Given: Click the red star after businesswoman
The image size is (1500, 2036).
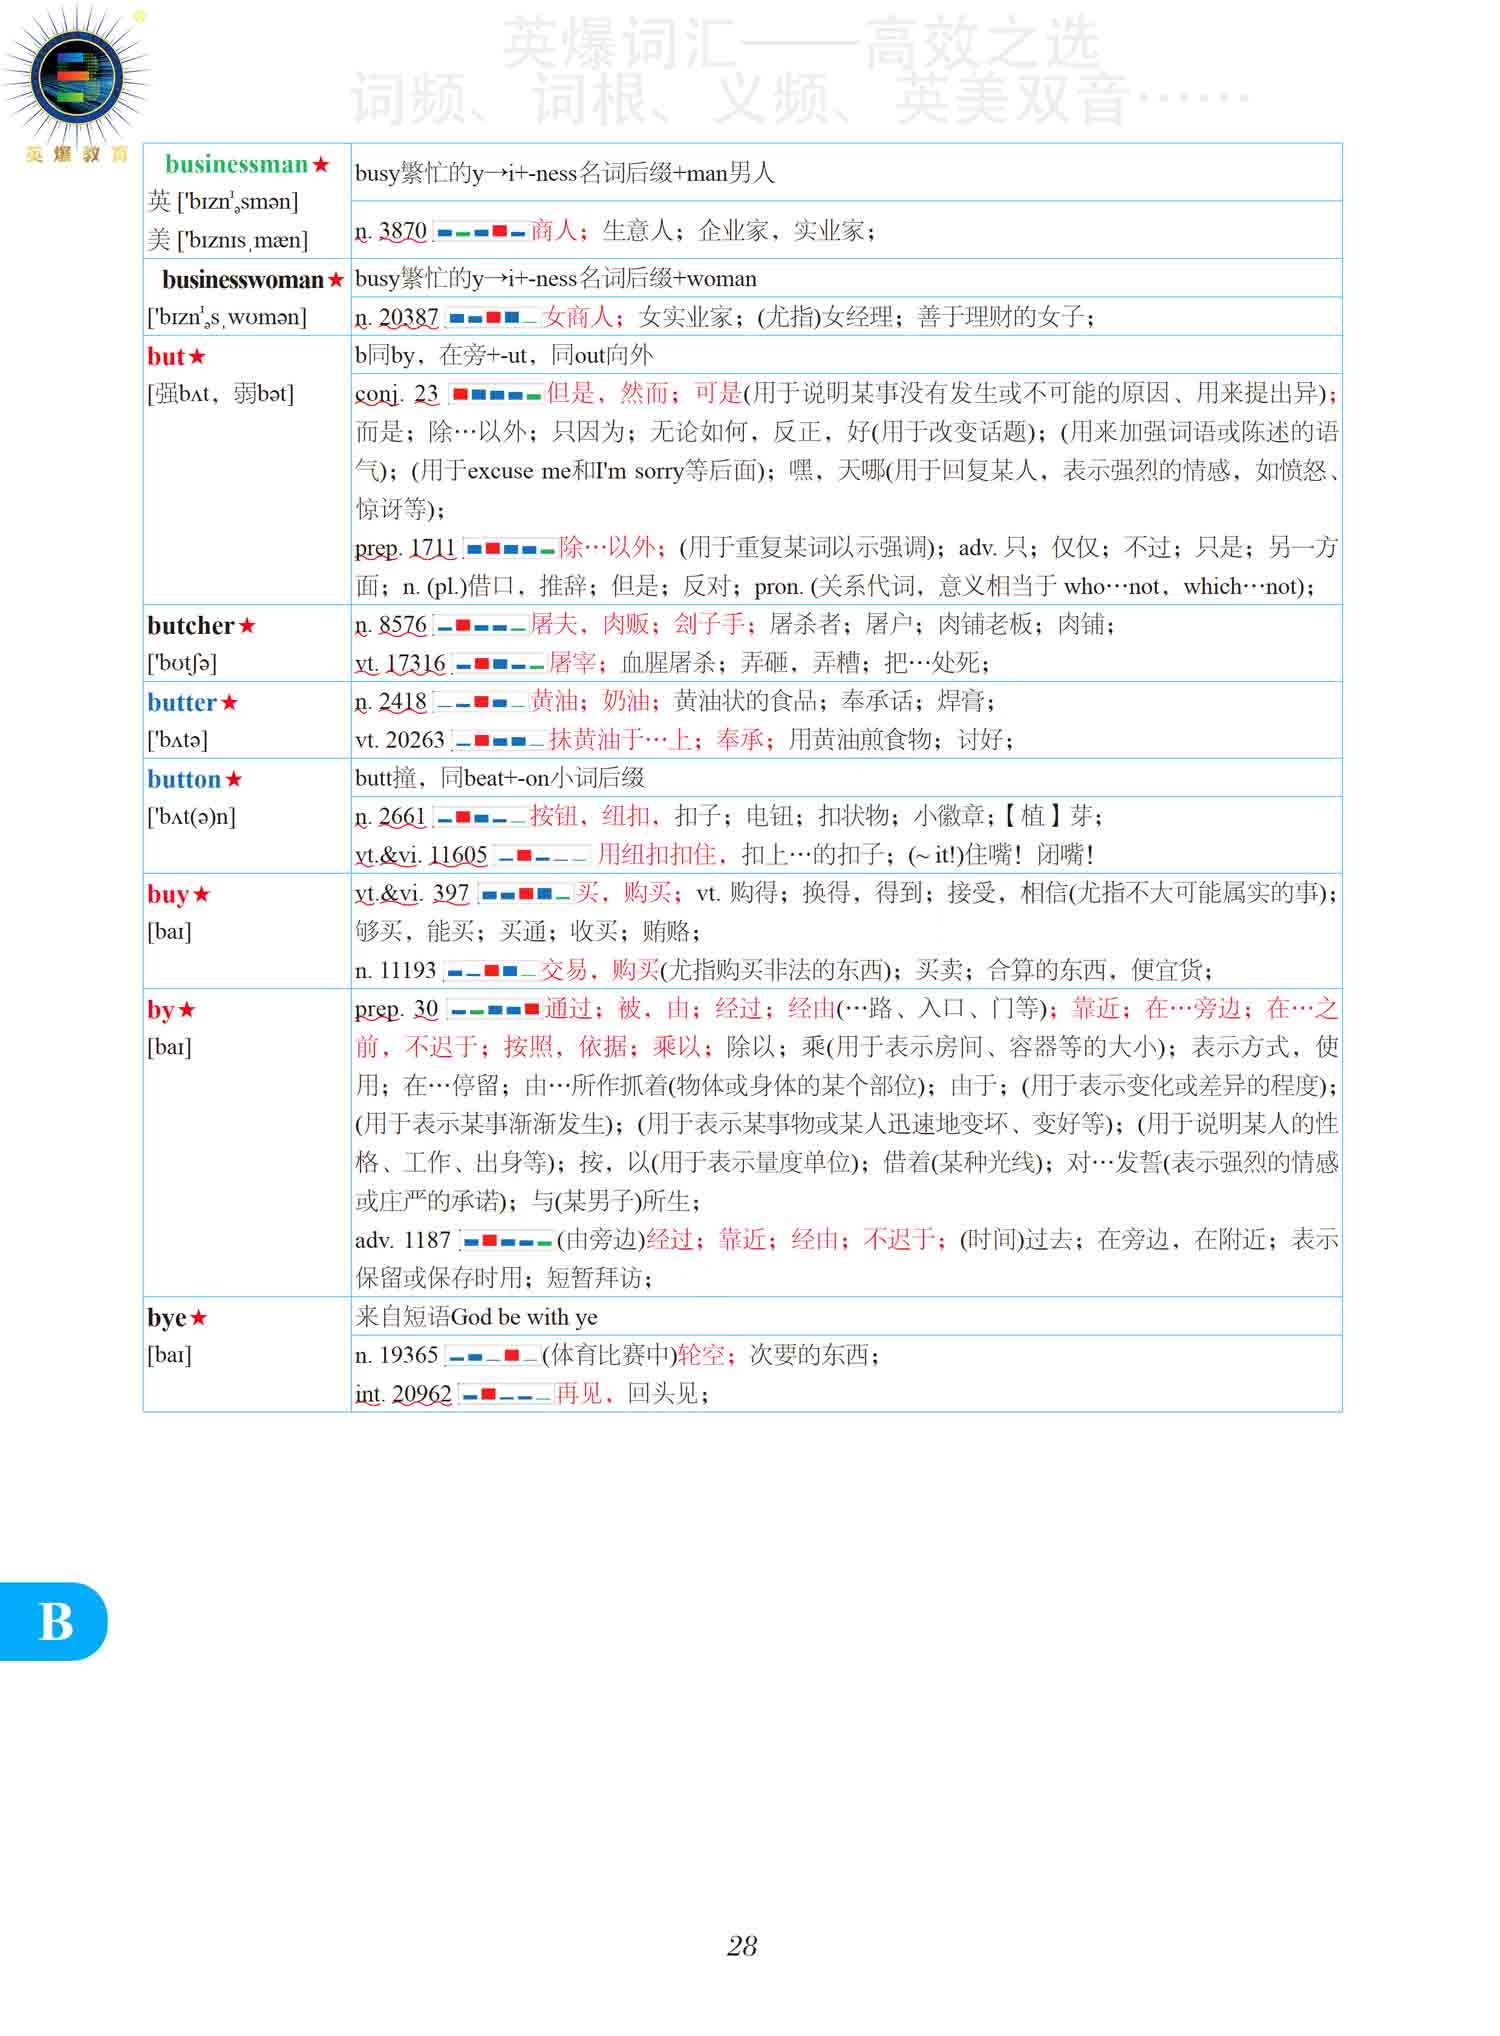Looking at the screenshot, I should pos(336,280).
